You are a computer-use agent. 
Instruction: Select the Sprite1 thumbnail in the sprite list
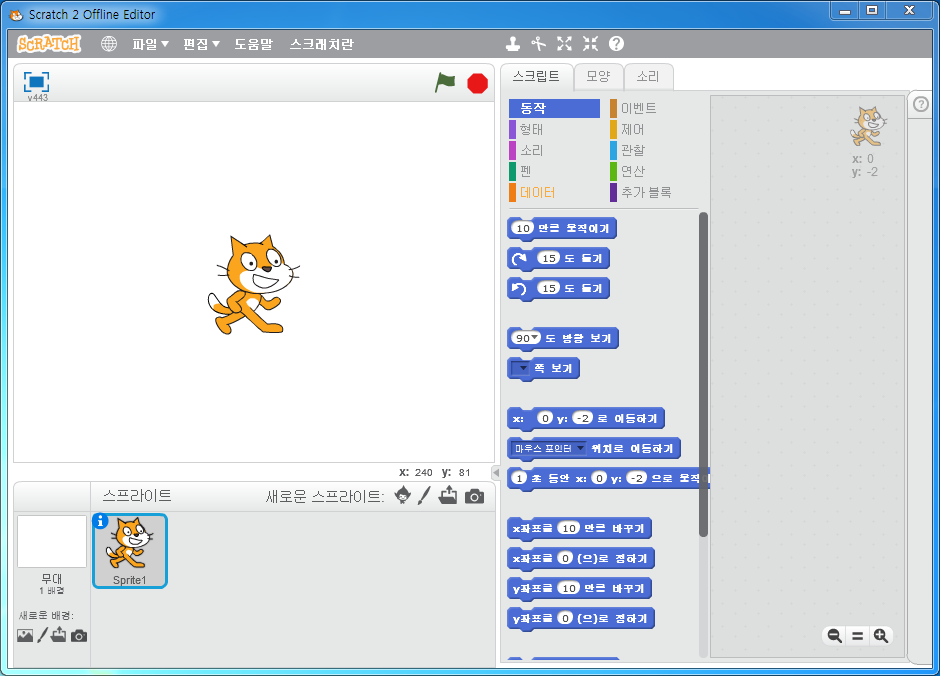tap(129, 551)
